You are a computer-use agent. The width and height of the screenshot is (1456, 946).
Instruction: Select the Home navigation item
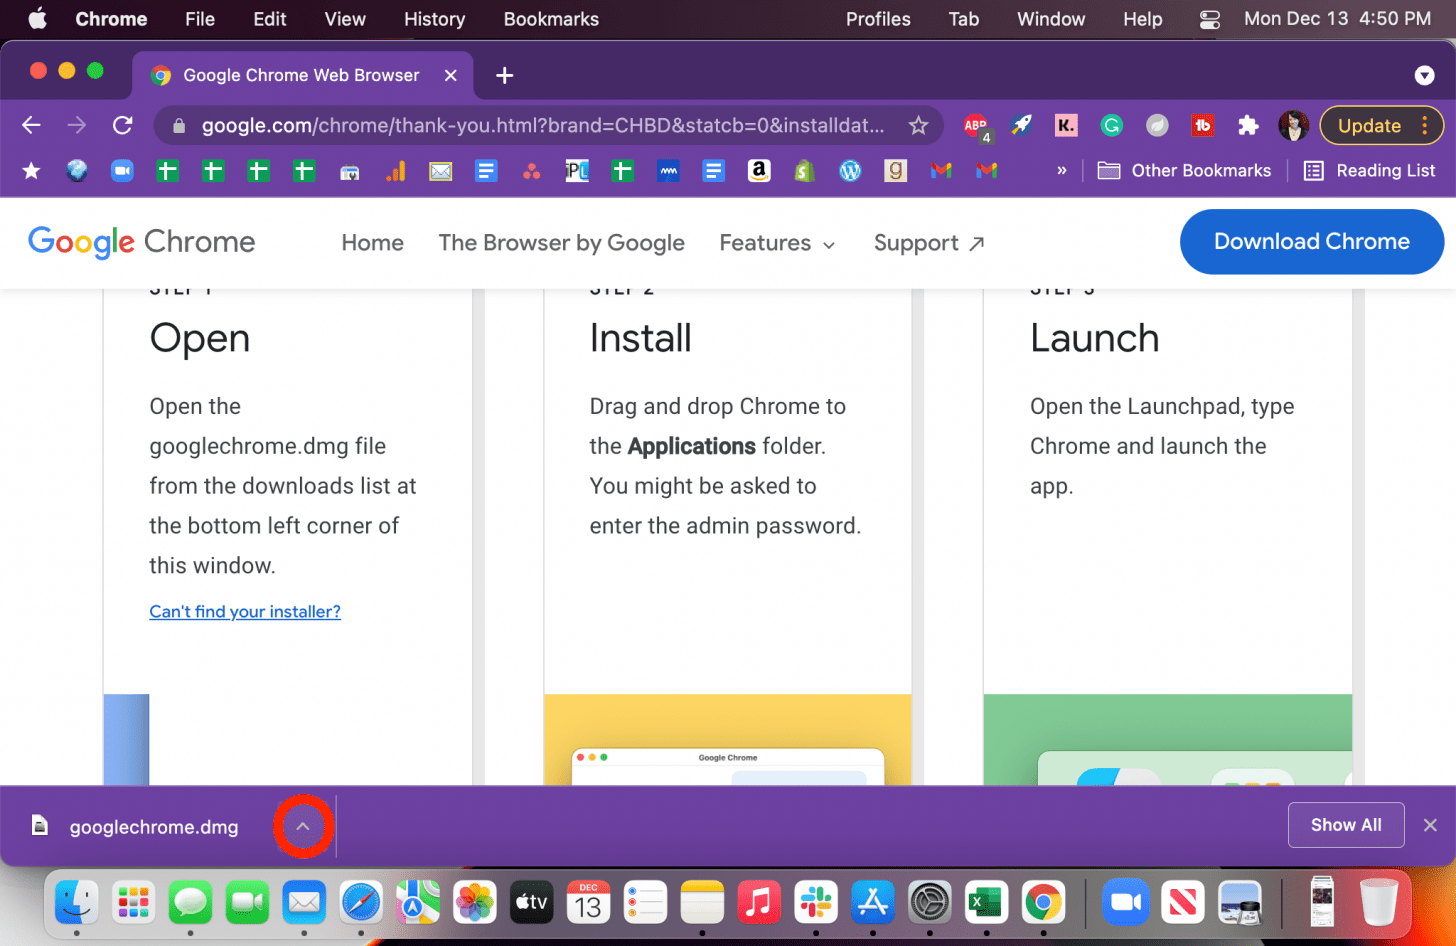coord(372,242)
